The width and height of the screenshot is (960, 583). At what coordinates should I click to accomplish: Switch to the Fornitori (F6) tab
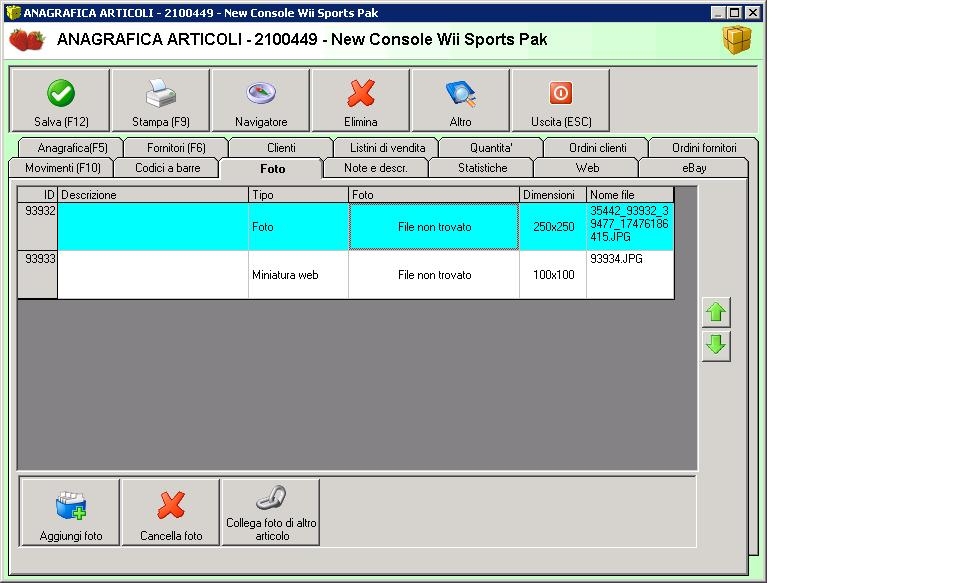tap(176, 148)
